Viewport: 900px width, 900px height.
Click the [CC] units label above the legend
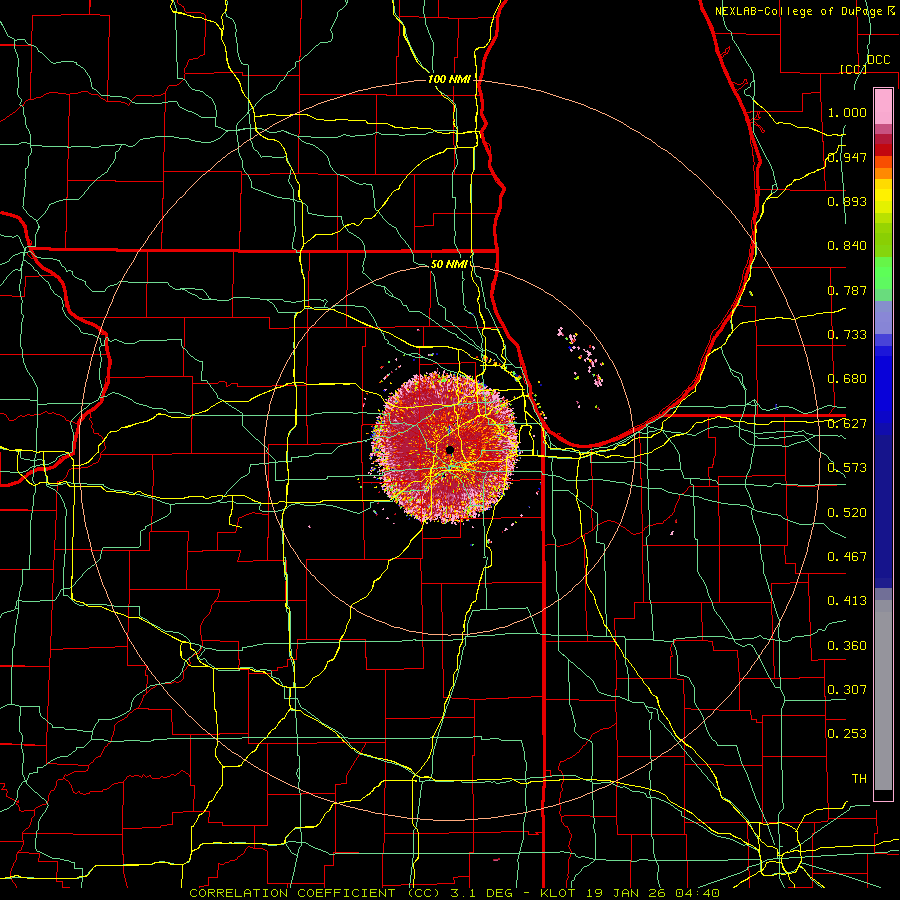[853, 69]
